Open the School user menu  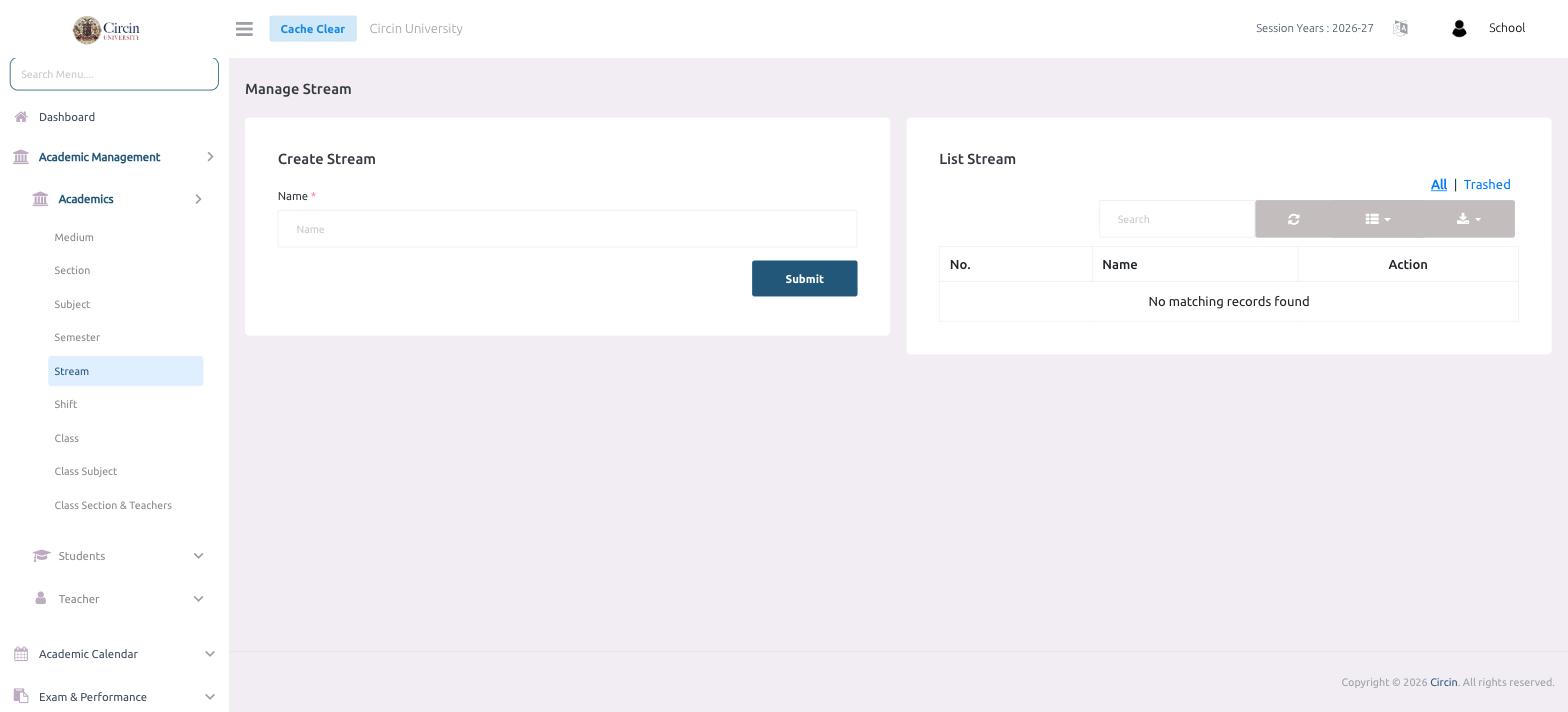1507,28
